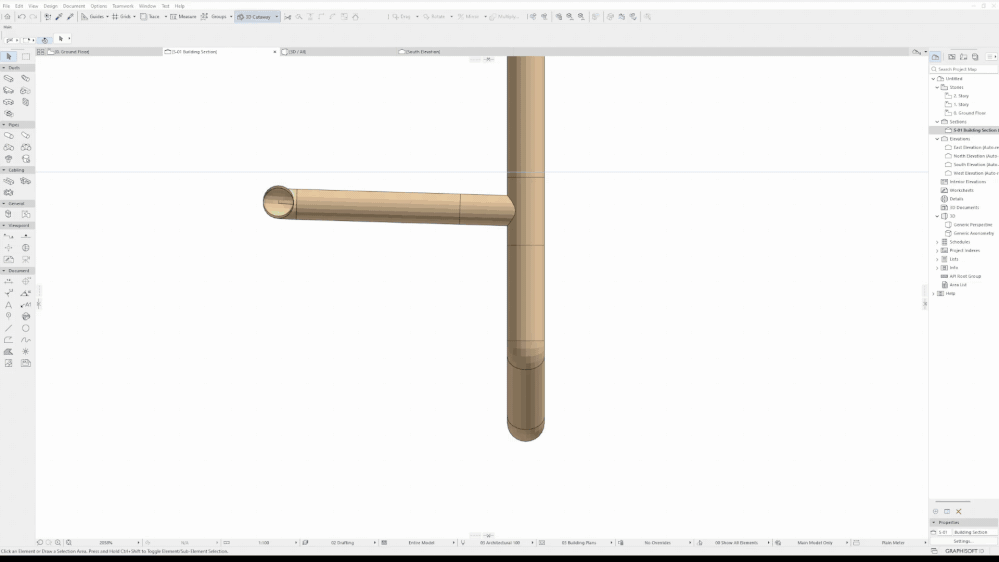Open the Trace dropdown arrow
The height and width of the screenshot is (562, 999).
point(166,17)
